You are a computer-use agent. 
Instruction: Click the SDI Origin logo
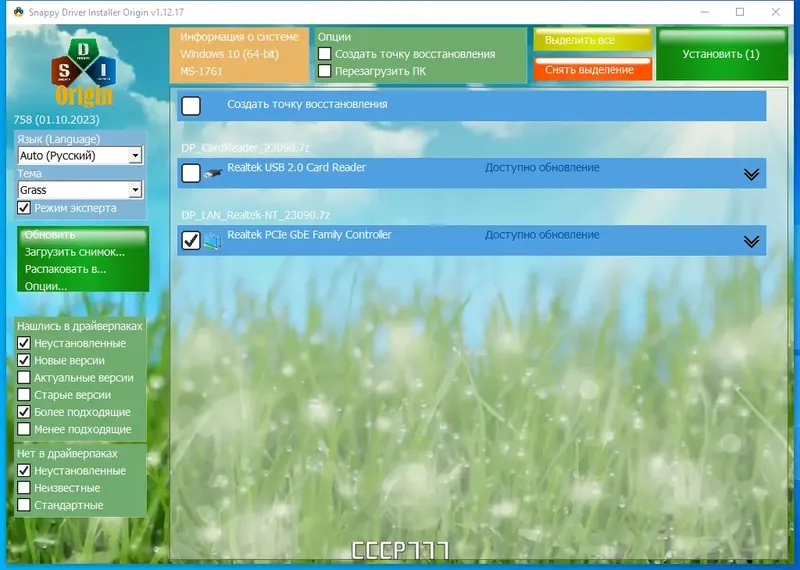[84, 71]
